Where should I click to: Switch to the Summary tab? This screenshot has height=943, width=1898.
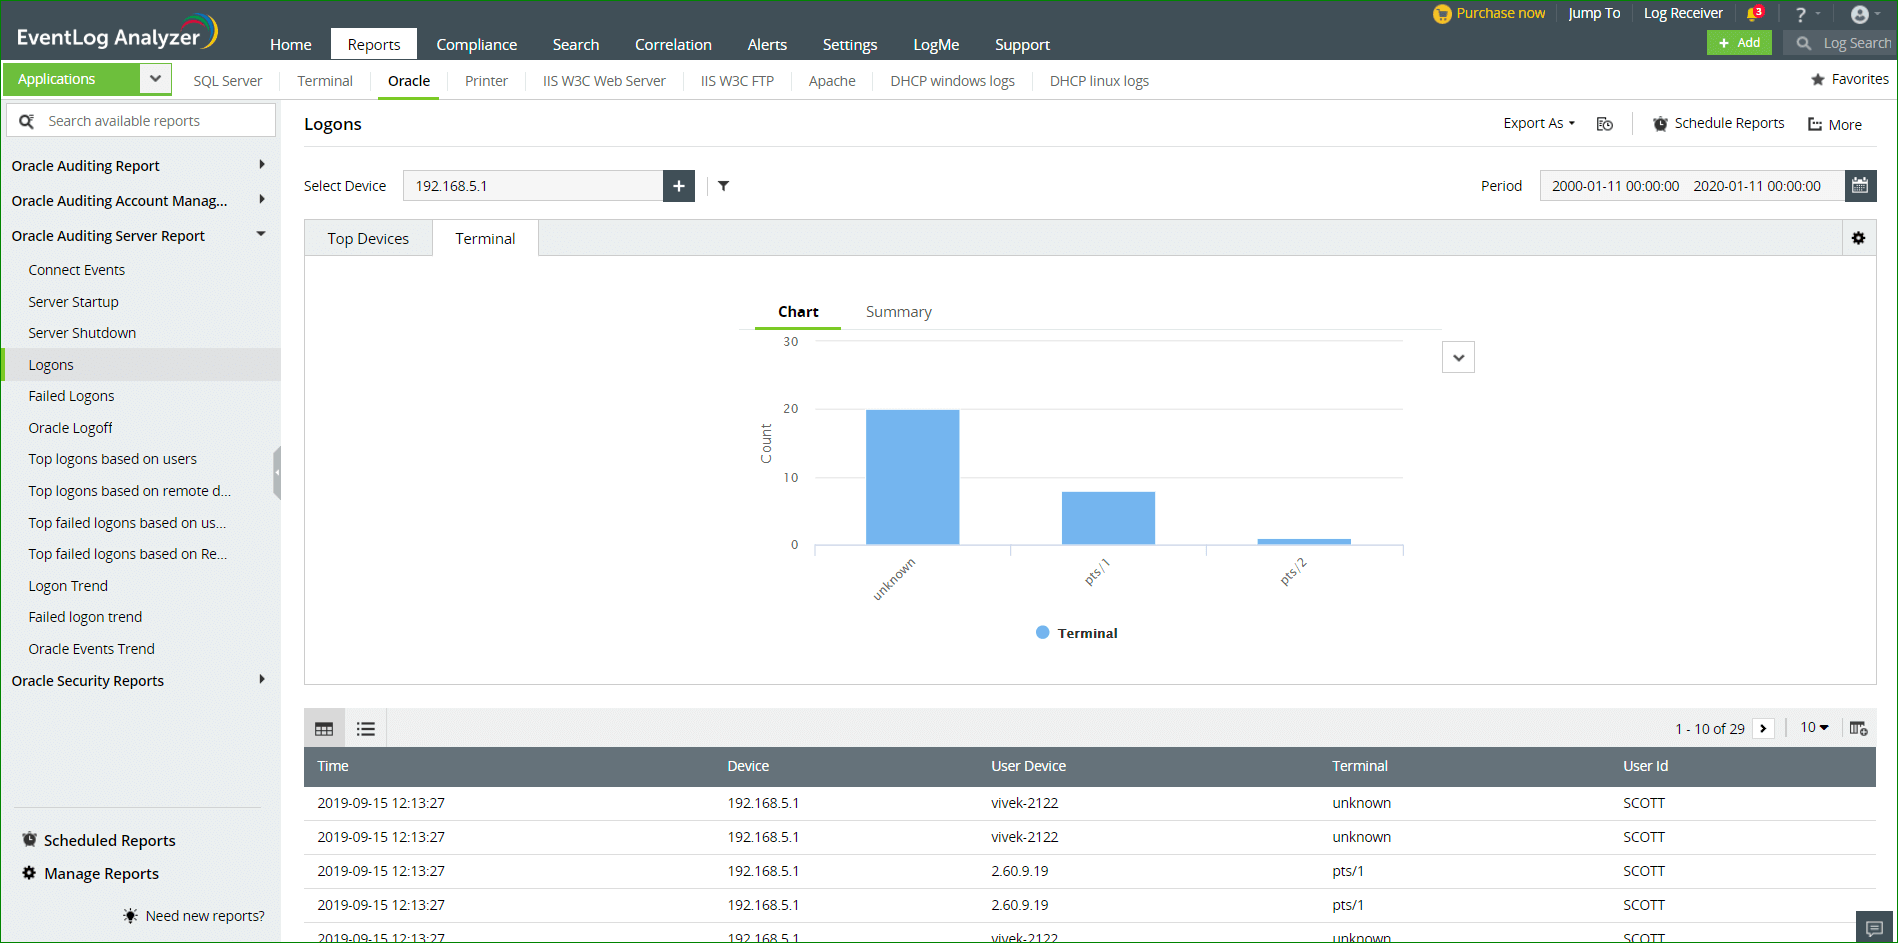(x=898, y=312)
